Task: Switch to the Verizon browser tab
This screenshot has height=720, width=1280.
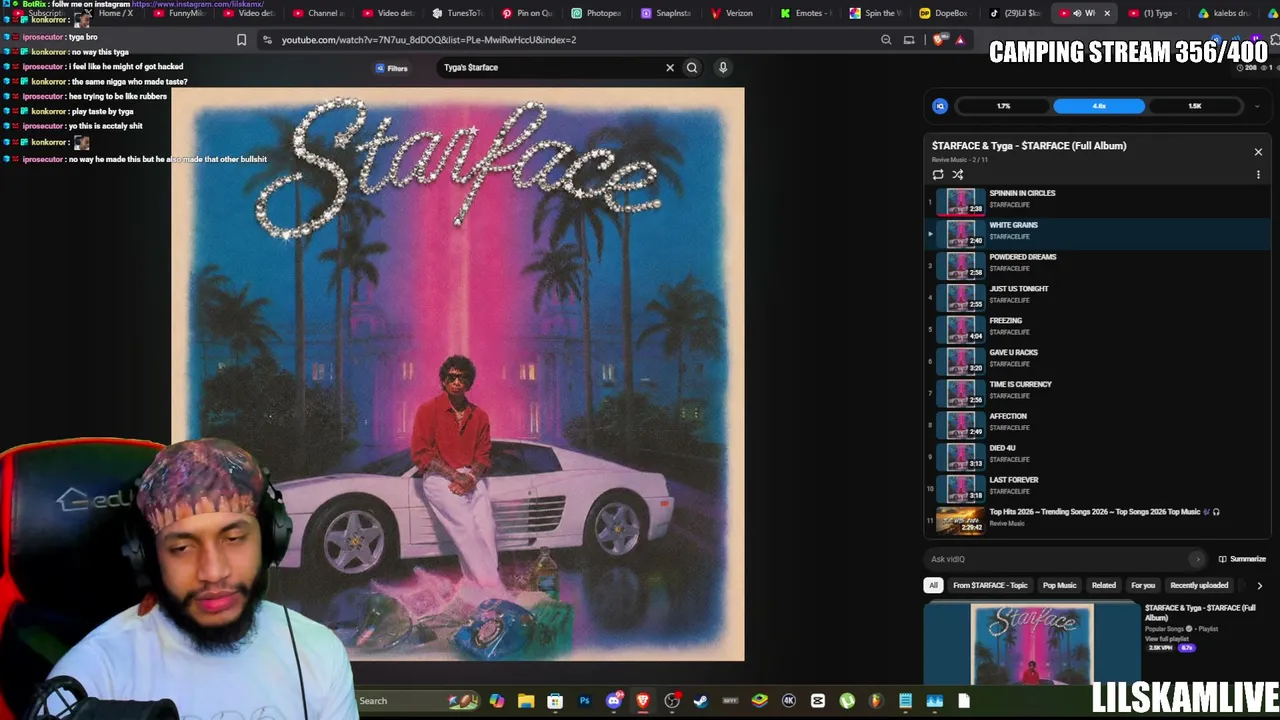Action: pos(733,13)
